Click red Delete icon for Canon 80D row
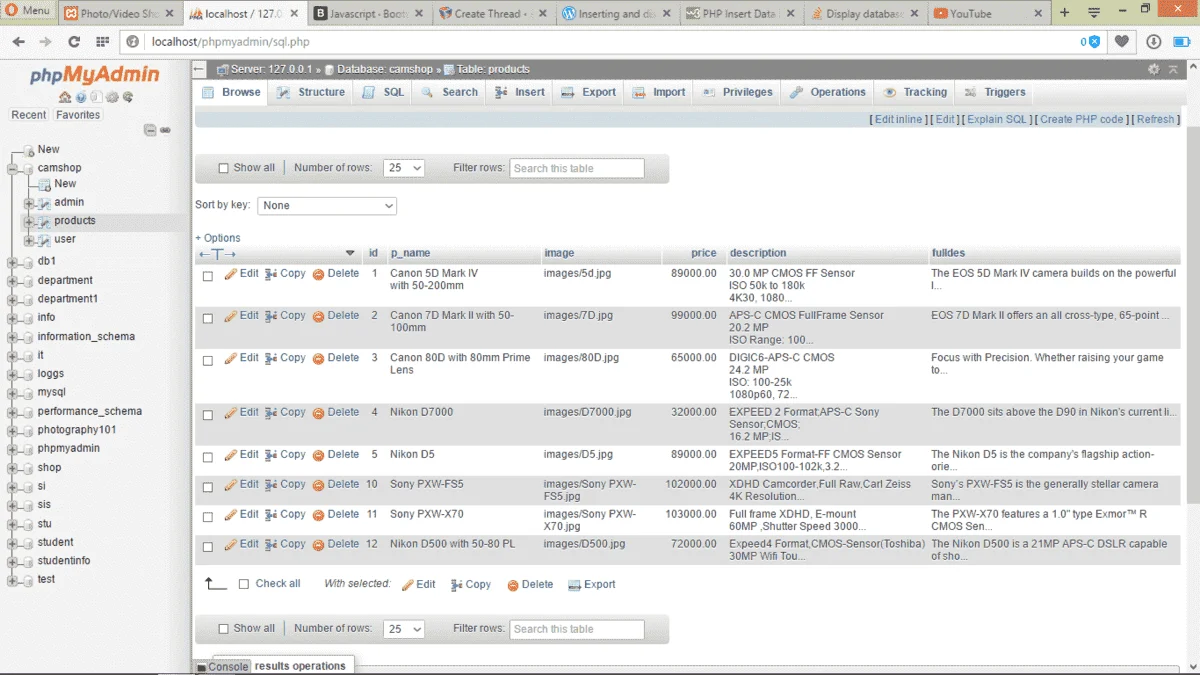The width and height of the screenshot is (1200, 675). (319, 358)
